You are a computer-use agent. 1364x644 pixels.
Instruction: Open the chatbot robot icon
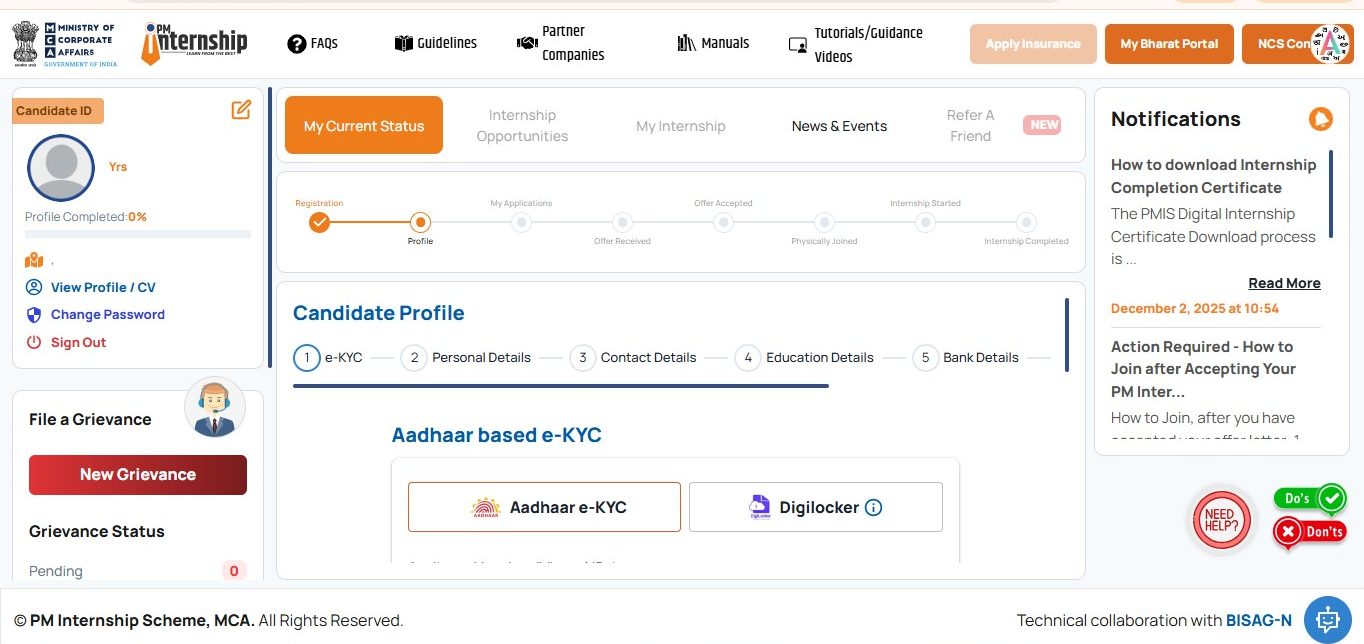1328,620
